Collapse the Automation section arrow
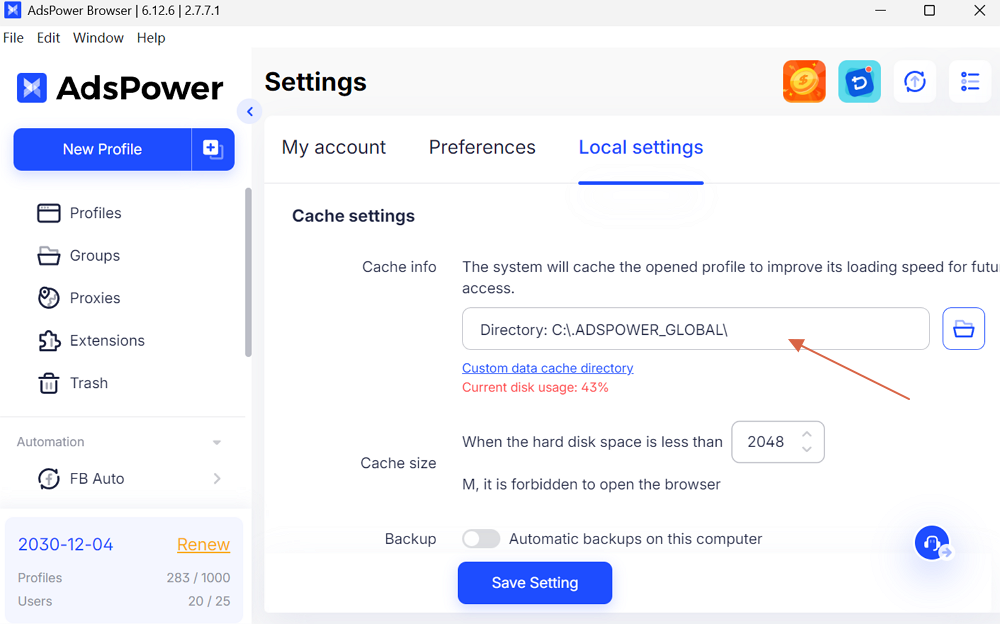Image resolution: width=1000 pixels, height=624 pixels. pos(217,442)
